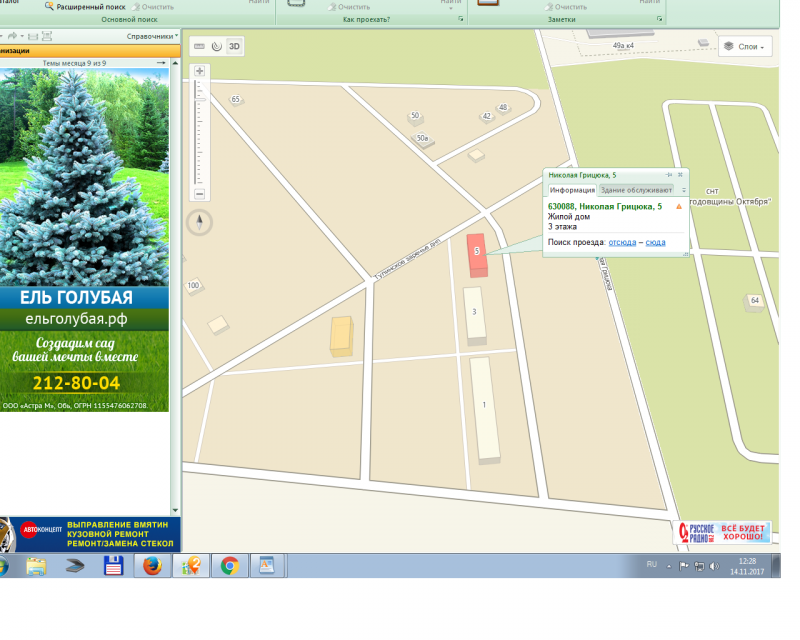This screenshot has height=640, width=800.
Task: Go to the next monthly theme arrow
Action: [x=161, y=63]
